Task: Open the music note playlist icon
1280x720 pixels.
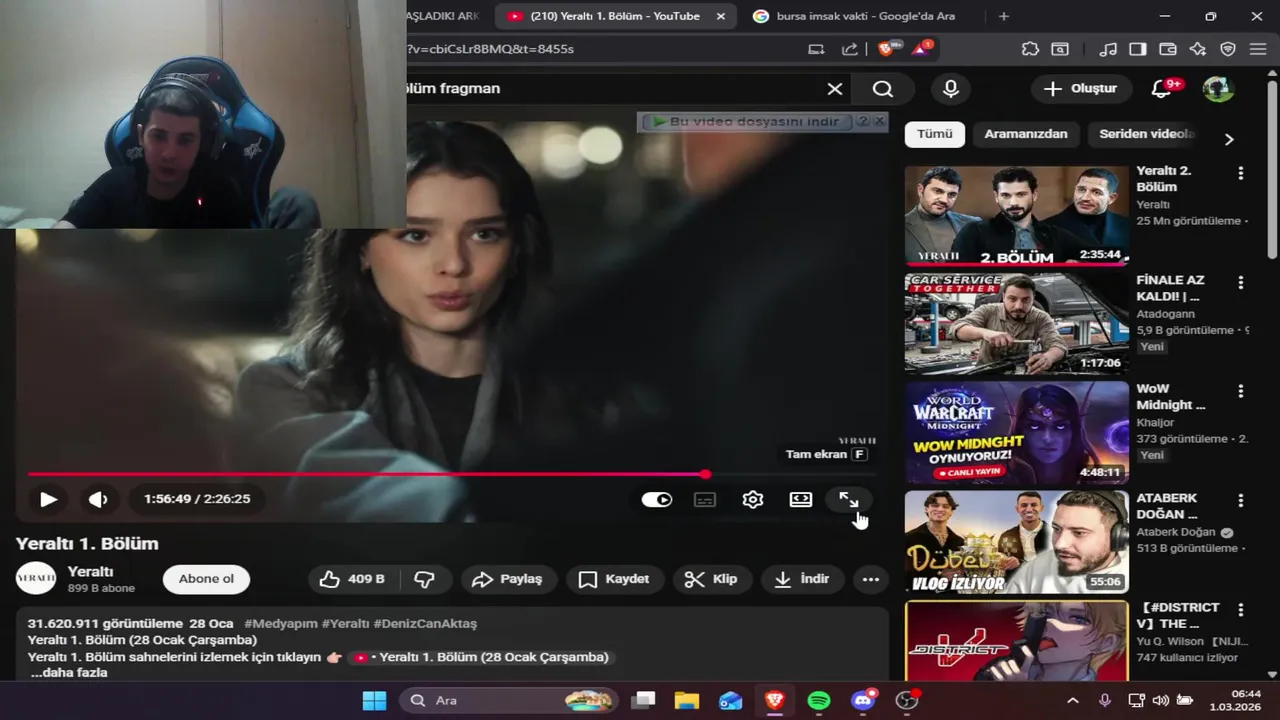Action: coord(1108,49)
